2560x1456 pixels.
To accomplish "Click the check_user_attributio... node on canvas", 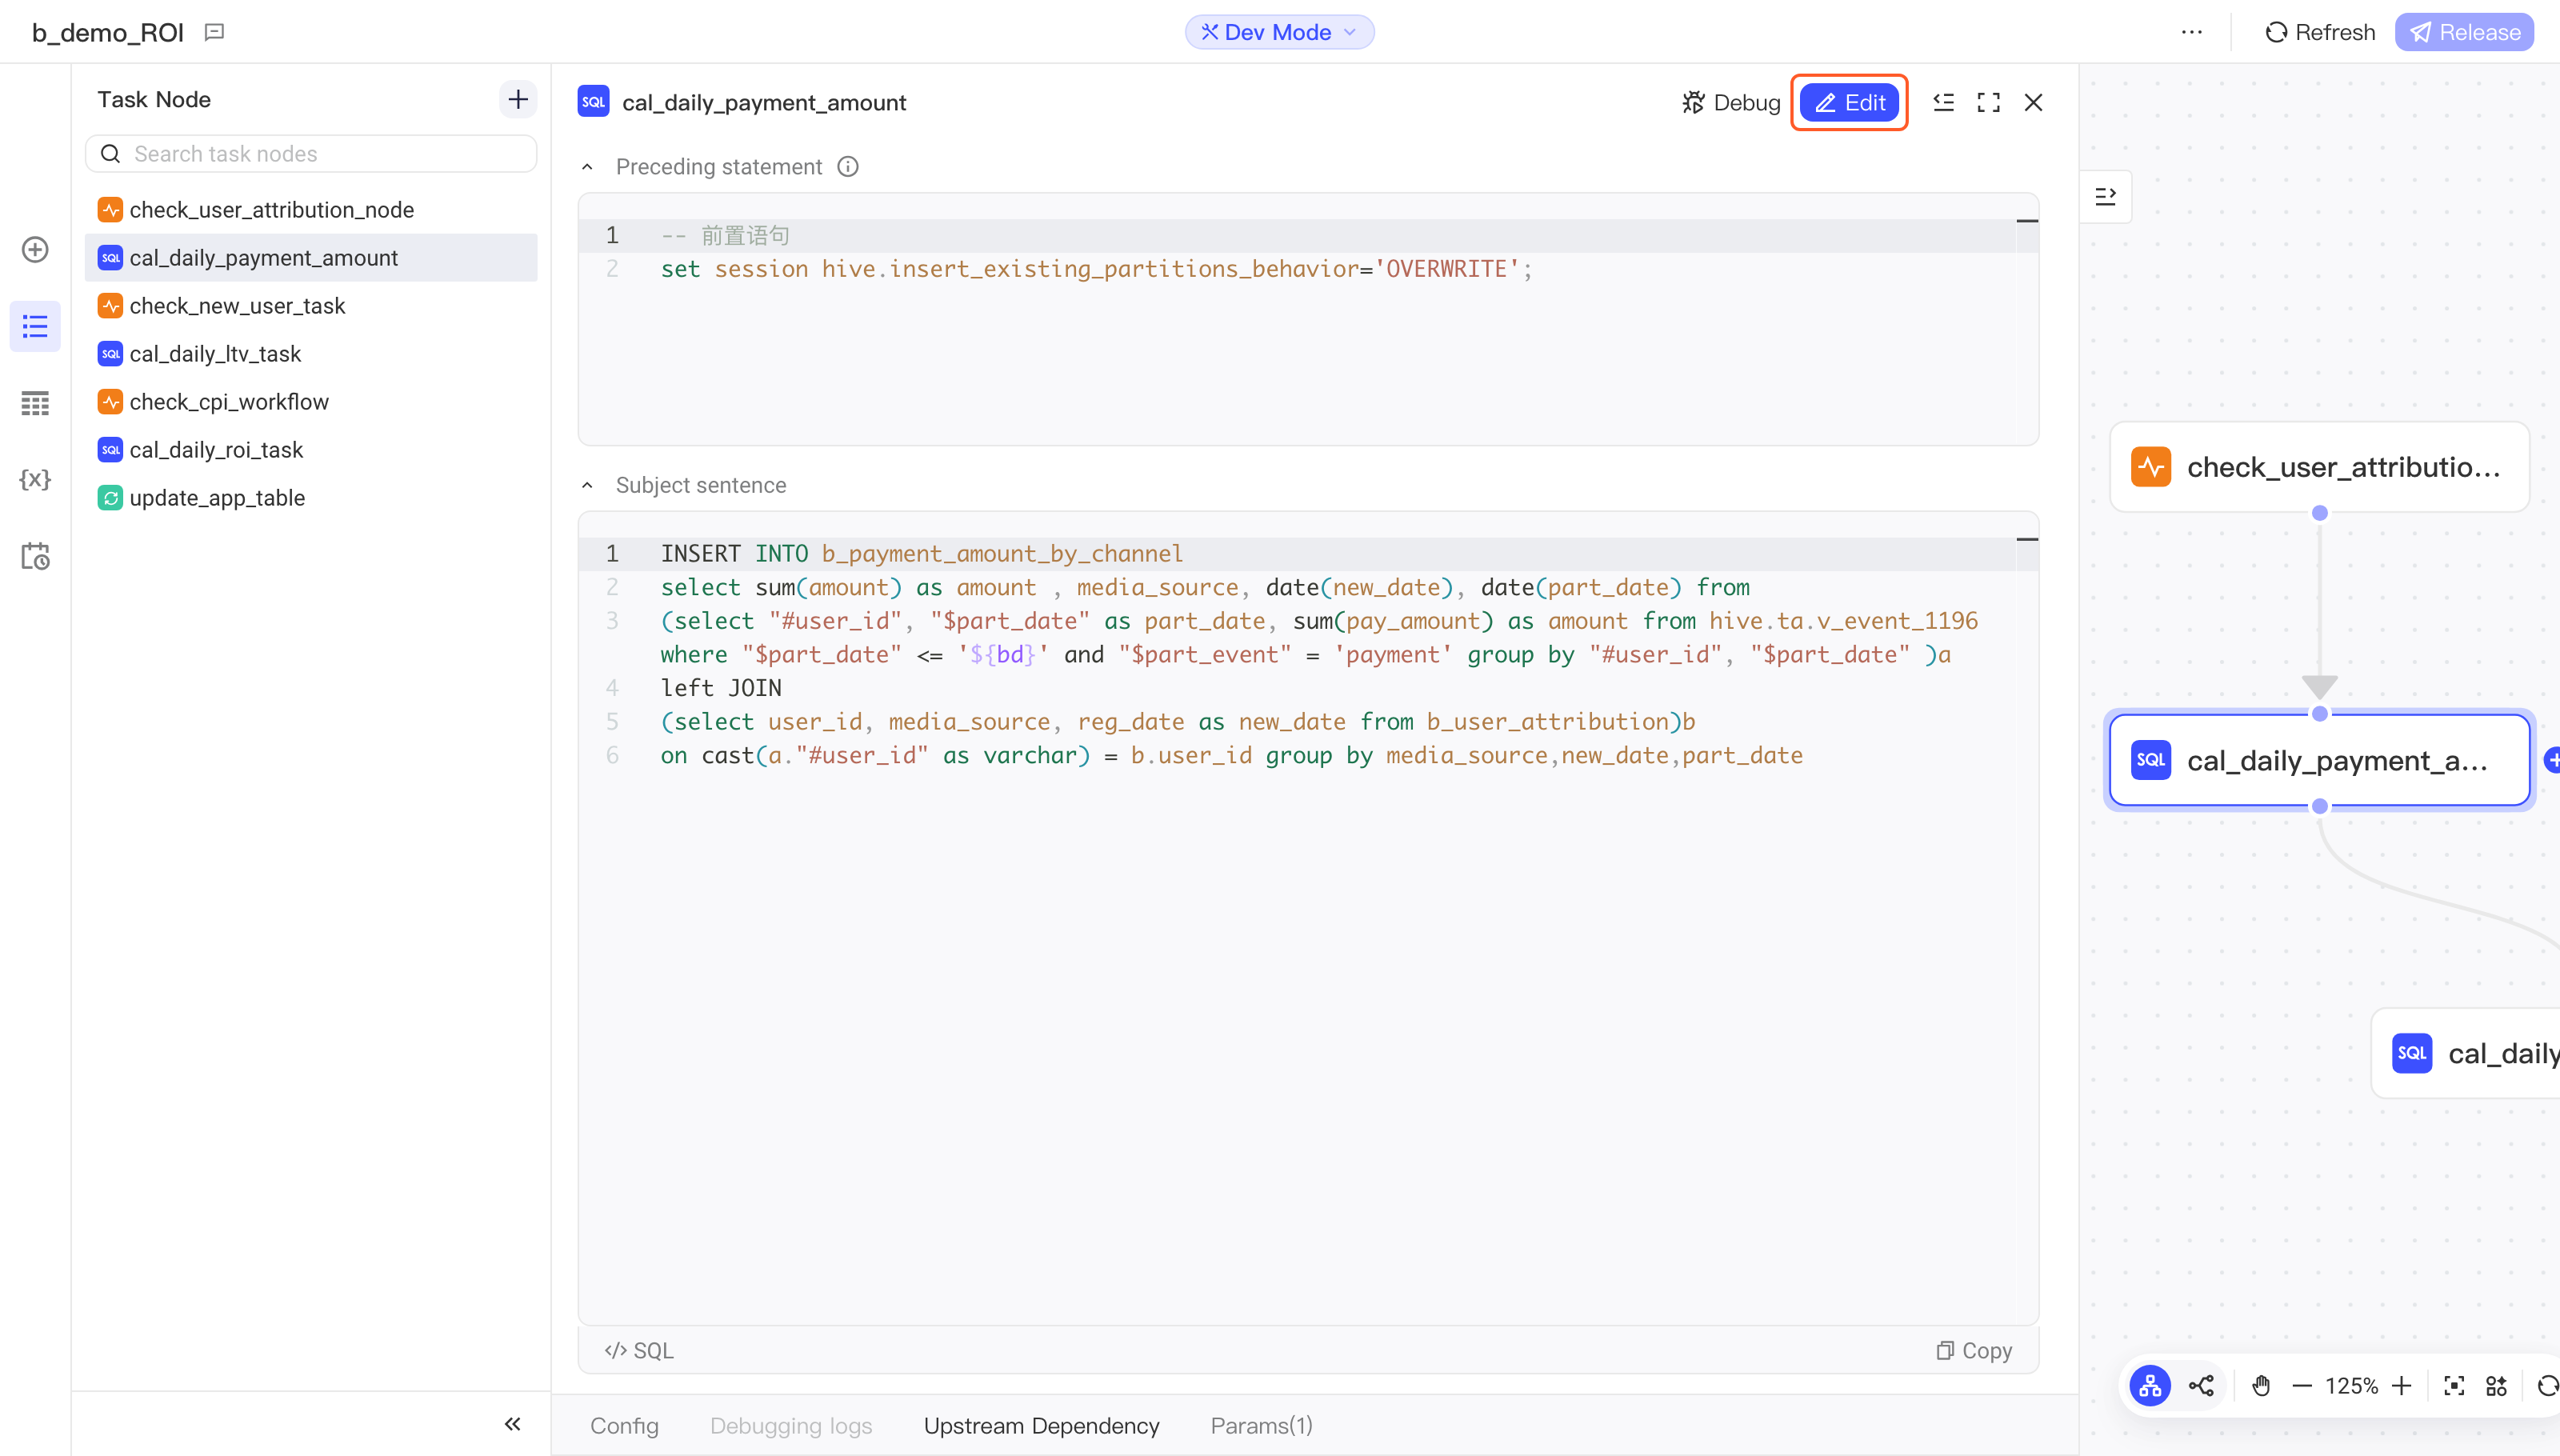I will (x=2319, y=467).
